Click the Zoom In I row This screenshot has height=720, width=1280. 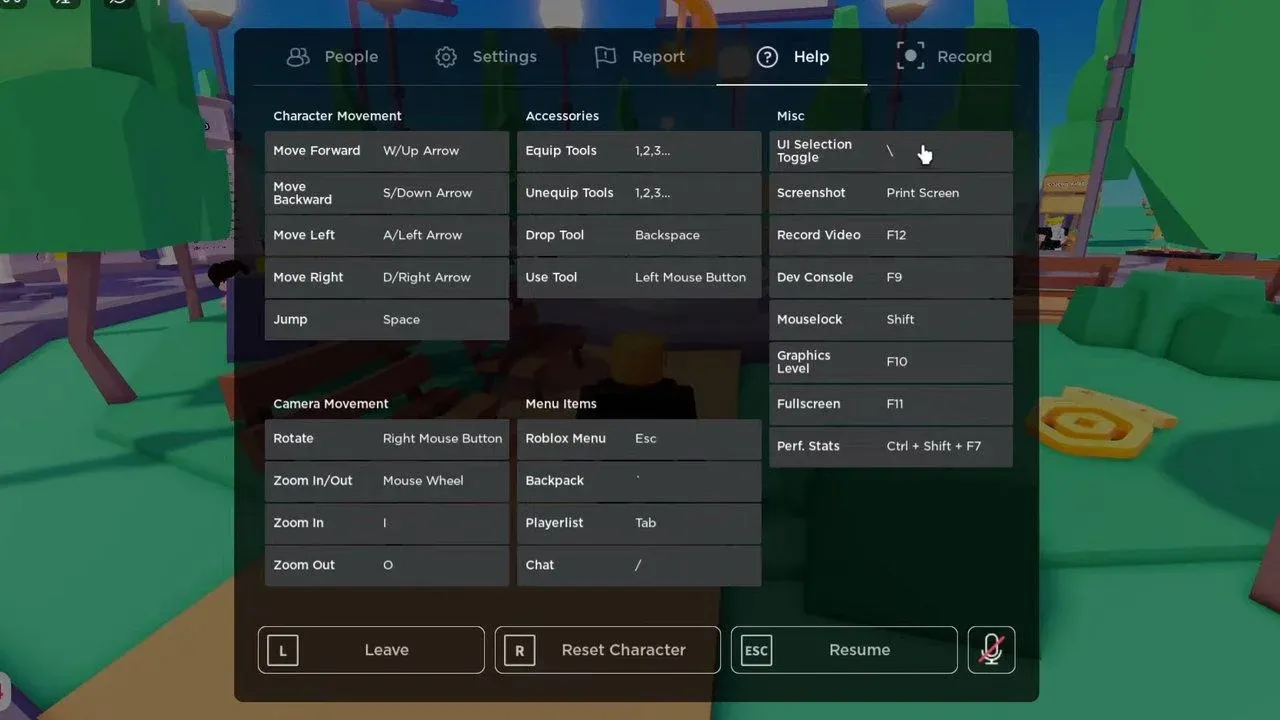[x=387, y=523]
